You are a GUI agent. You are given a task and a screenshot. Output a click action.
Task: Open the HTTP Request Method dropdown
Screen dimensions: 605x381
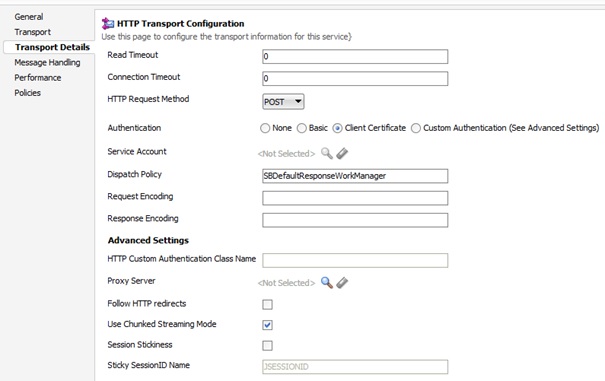pyautogui.click(x=283, y=102)
